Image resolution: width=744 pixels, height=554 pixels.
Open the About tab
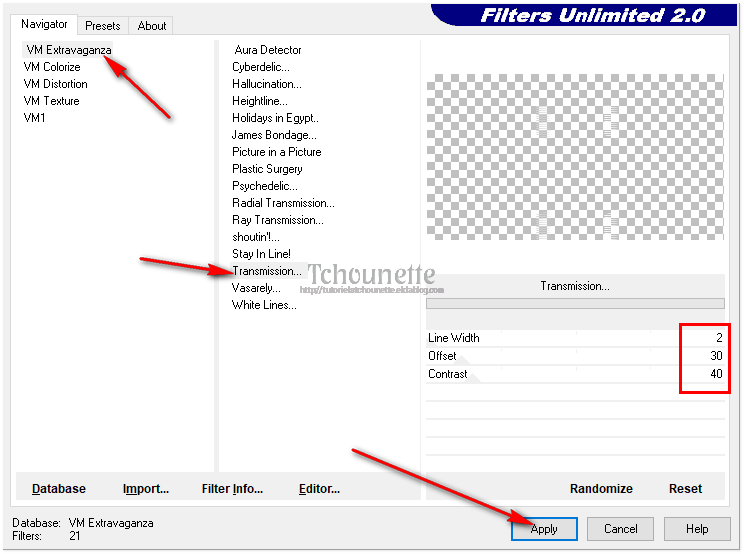pyautogui.click(x=152, y=26)
